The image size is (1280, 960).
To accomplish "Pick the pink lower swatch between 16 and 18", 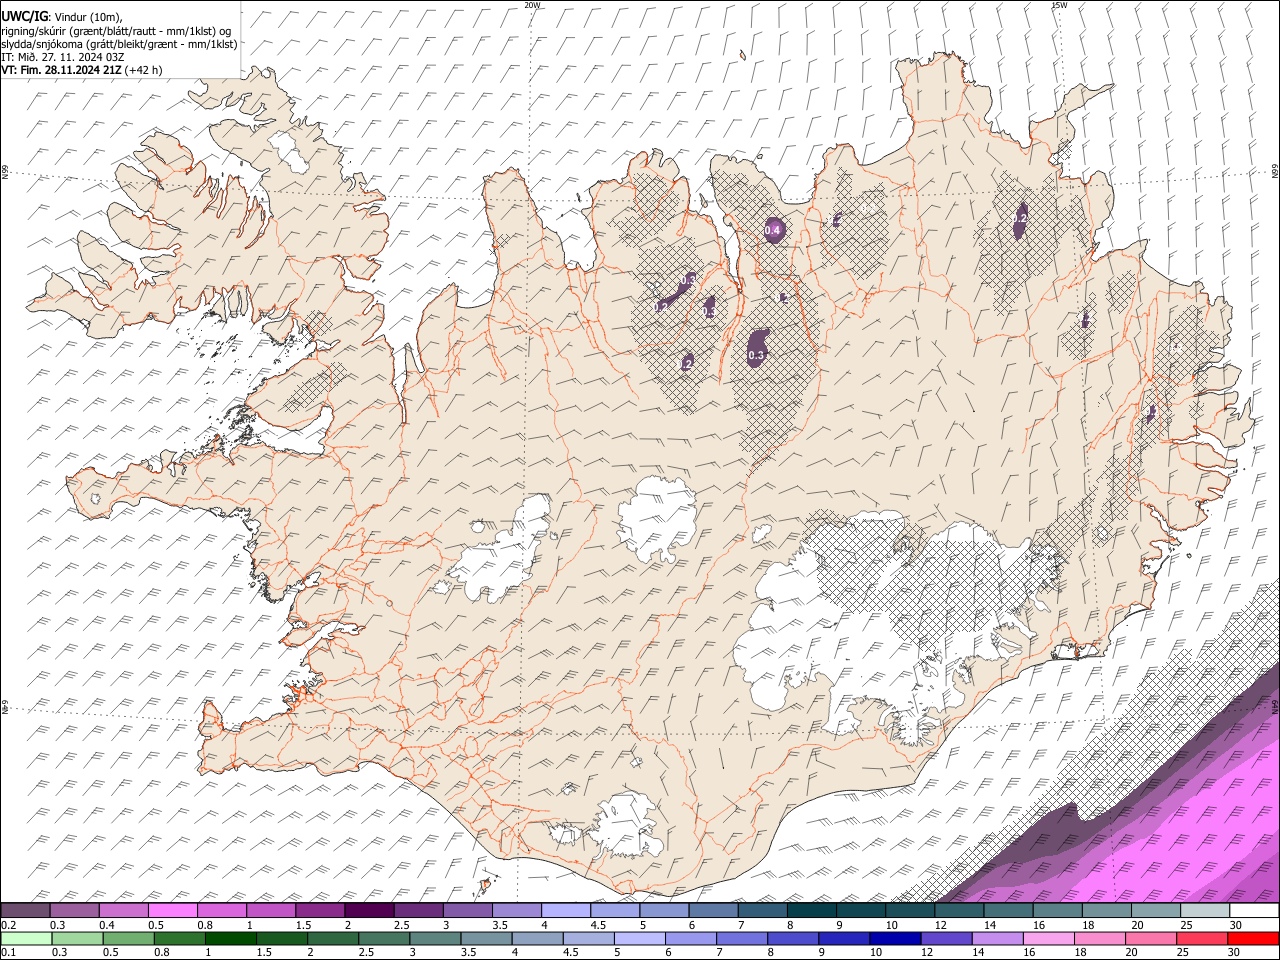I will point(1049,939).
